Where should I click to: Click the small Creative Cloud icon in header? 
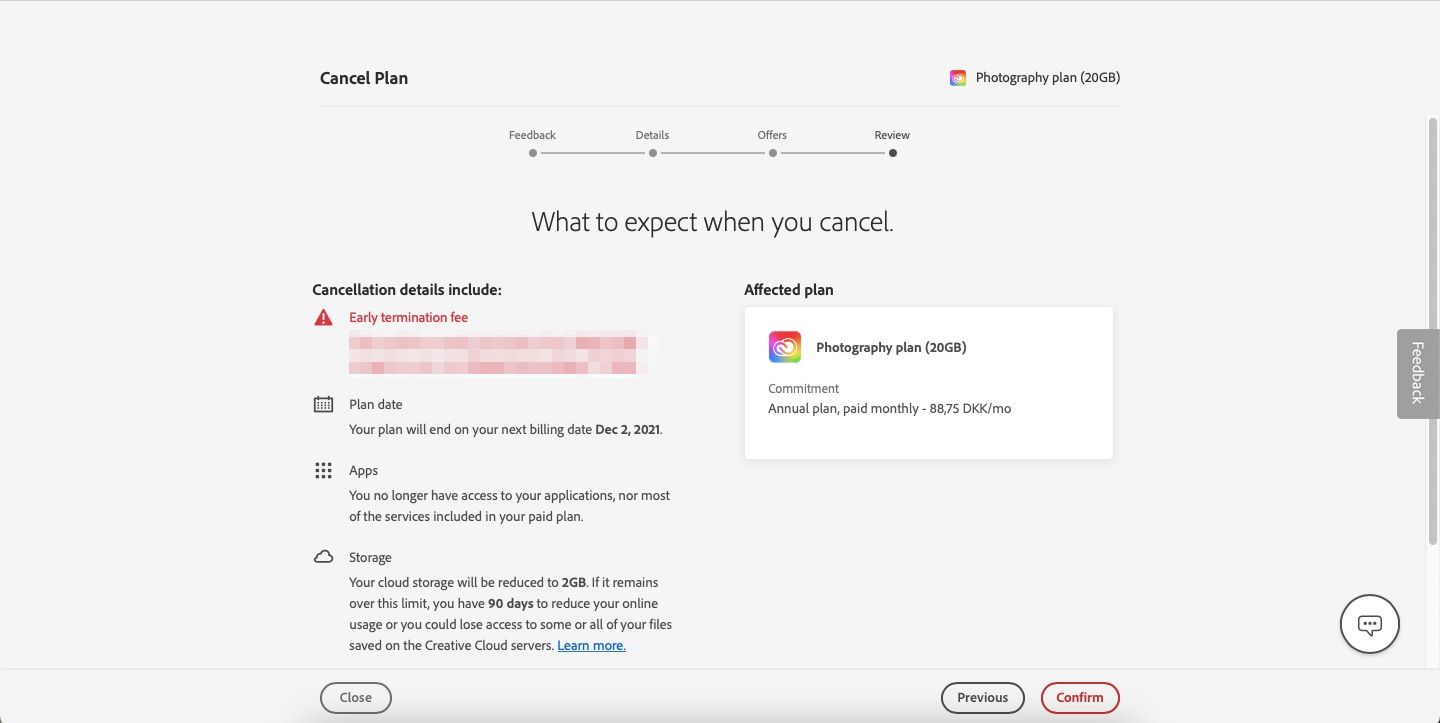(x=958, y=78)
